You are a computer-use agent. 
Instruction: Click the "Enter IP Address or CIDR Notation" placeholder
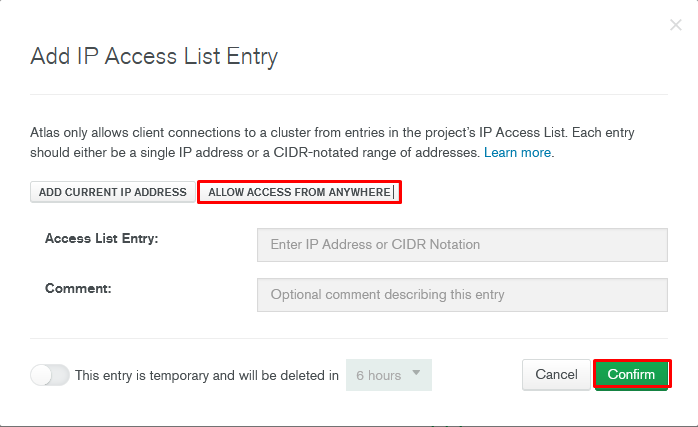tap(376, 245)
